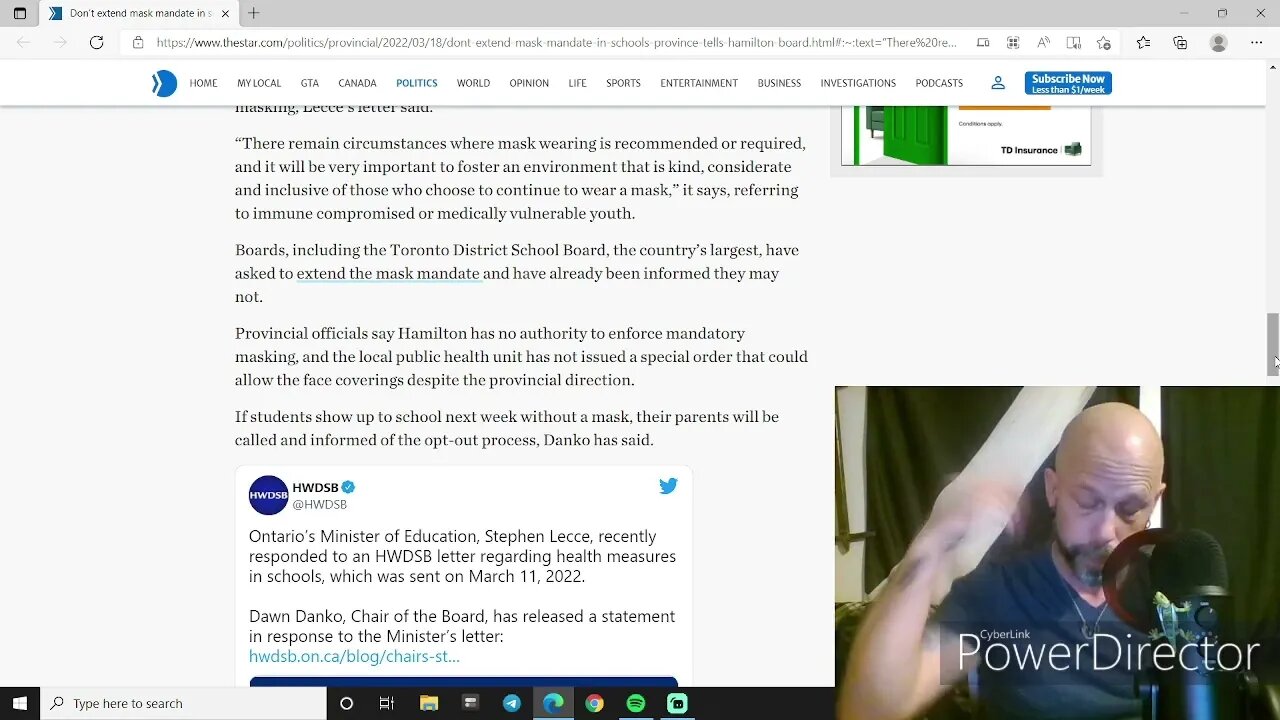The height and width of the screenshot is (720, 1280).
Task: Open the OPINION section
Action: (x=529, y=83)
